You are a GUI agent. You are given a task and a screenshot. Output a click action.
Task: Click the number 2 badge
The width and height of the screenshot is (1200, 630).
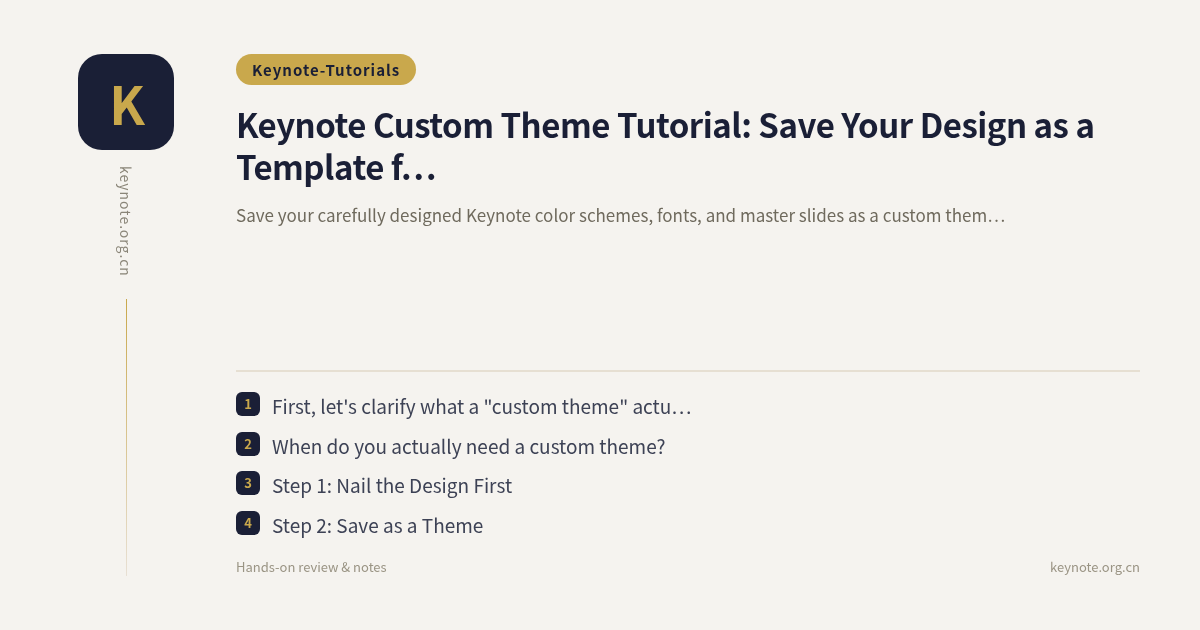[248, 444]
